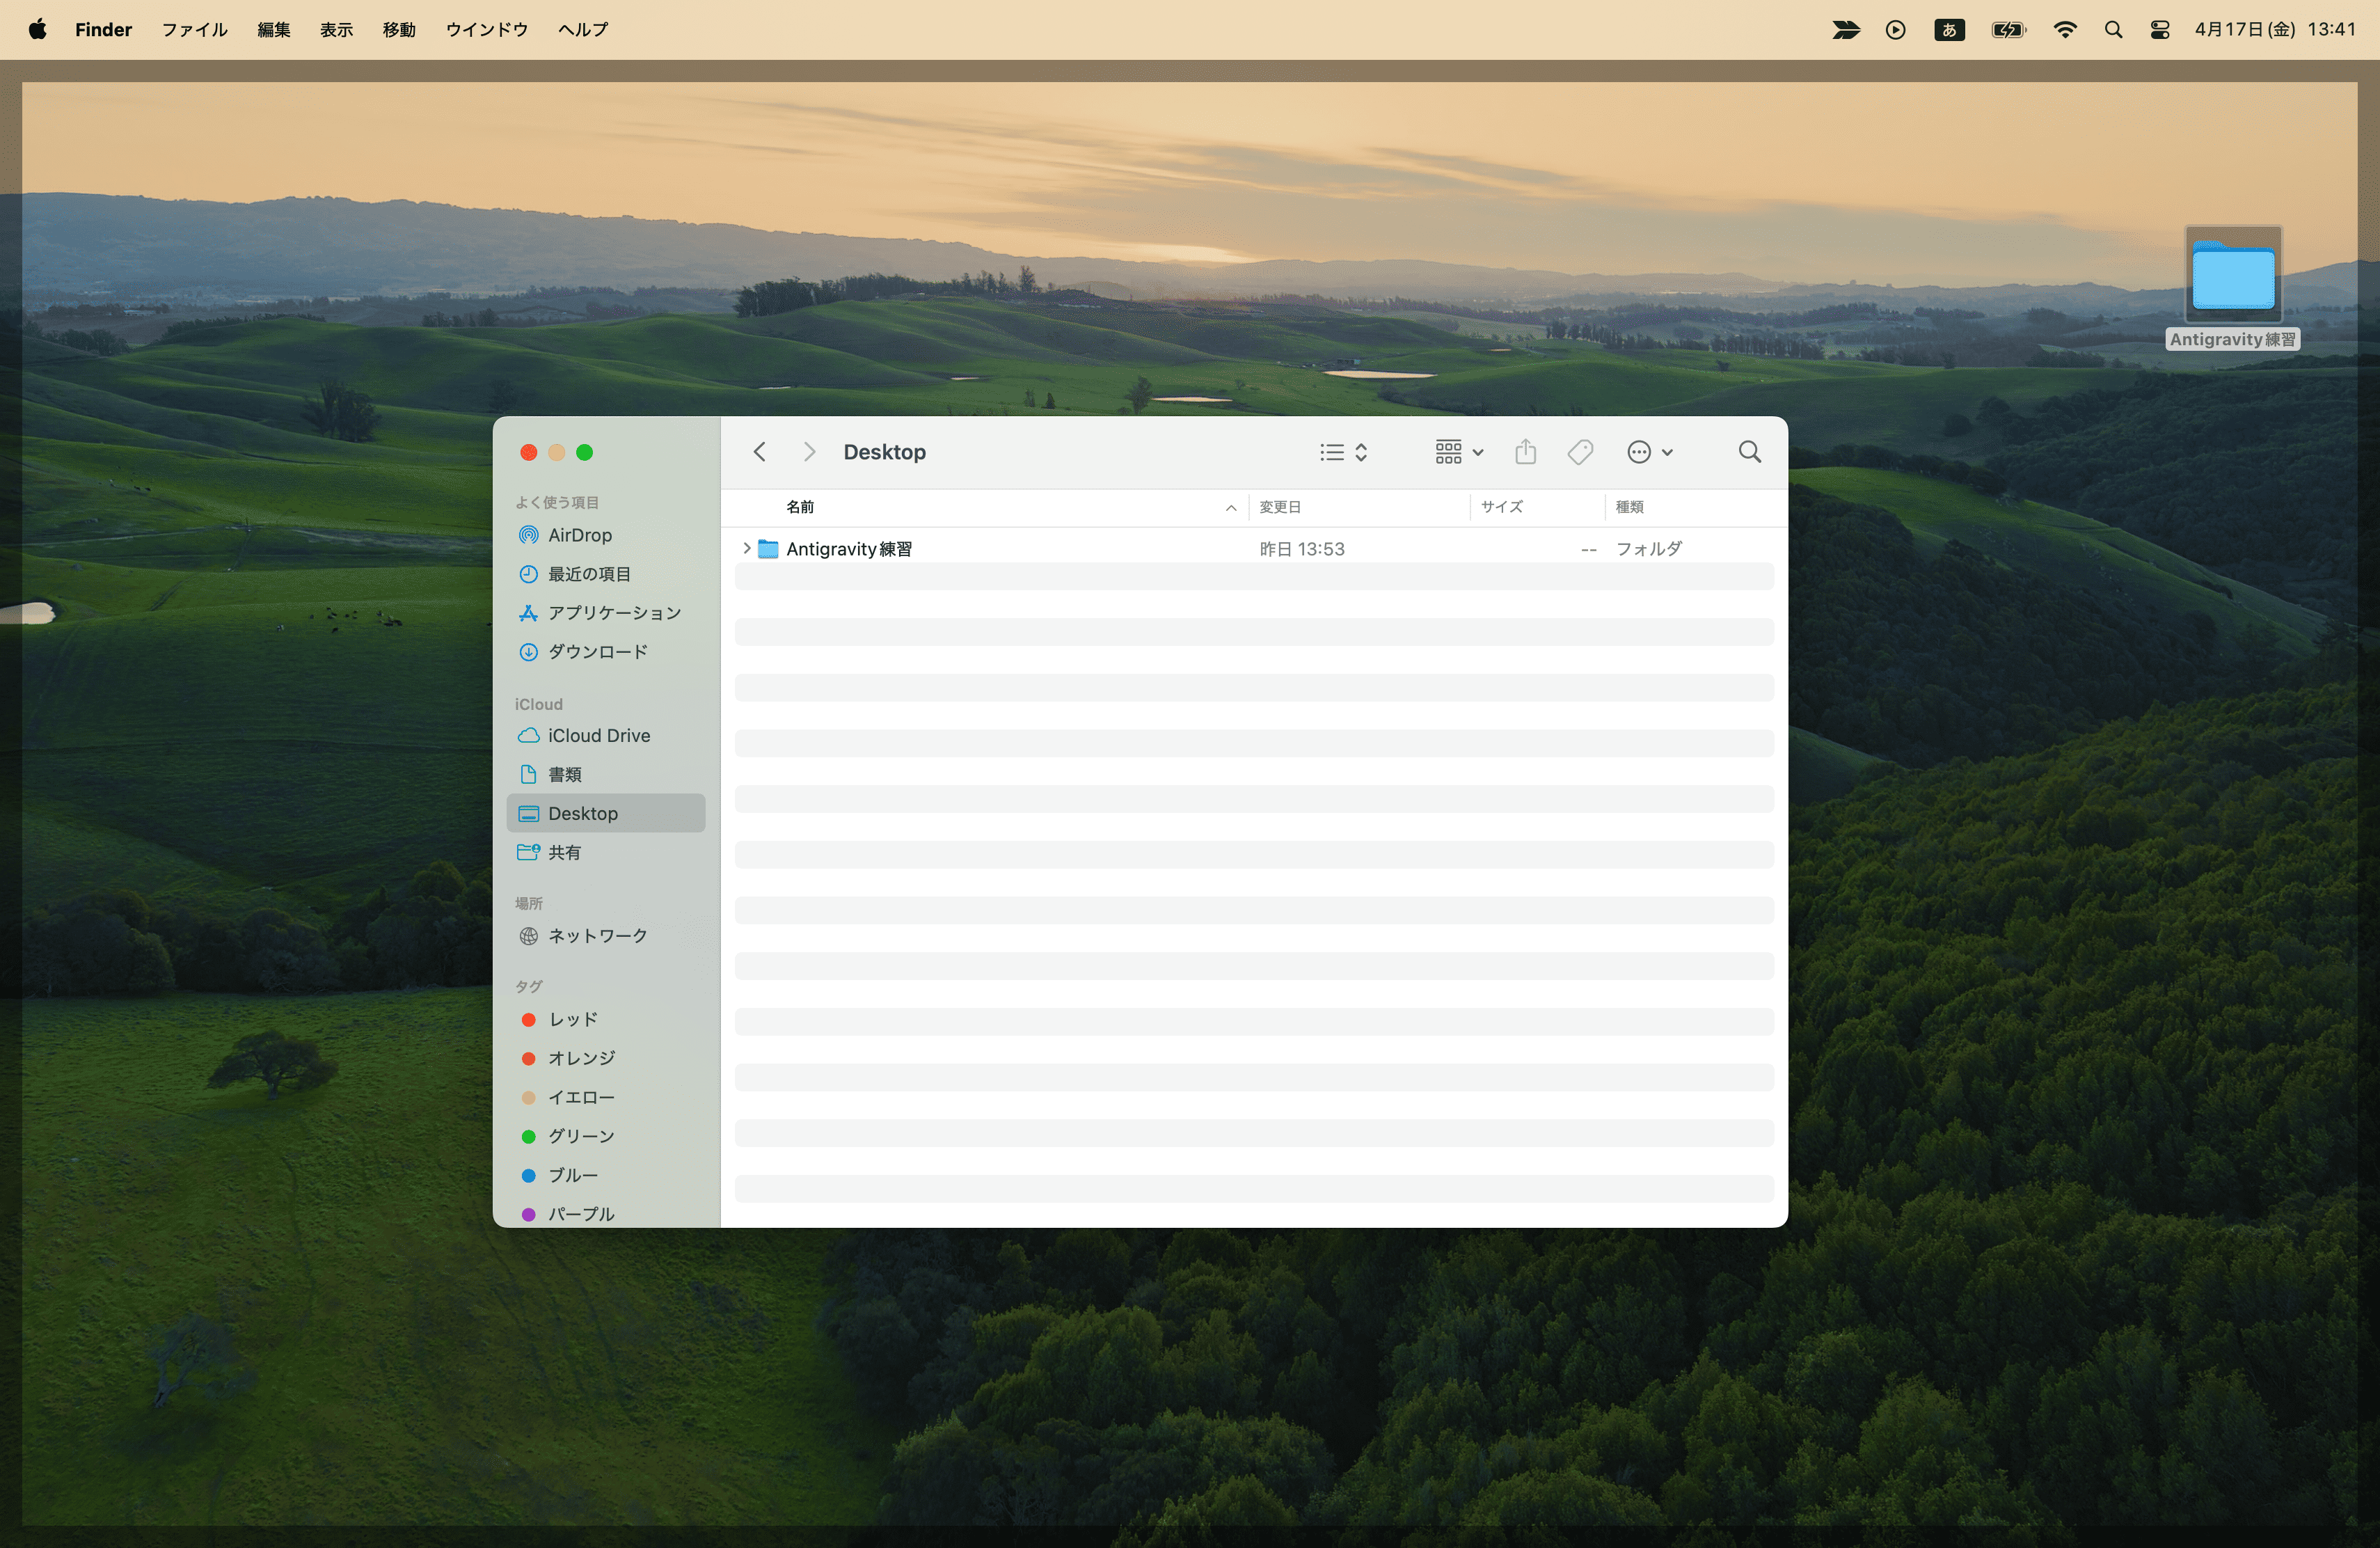Toggle the Japanese input source indicator
Viewport: 2380px width, 1548px height.
1948,30
